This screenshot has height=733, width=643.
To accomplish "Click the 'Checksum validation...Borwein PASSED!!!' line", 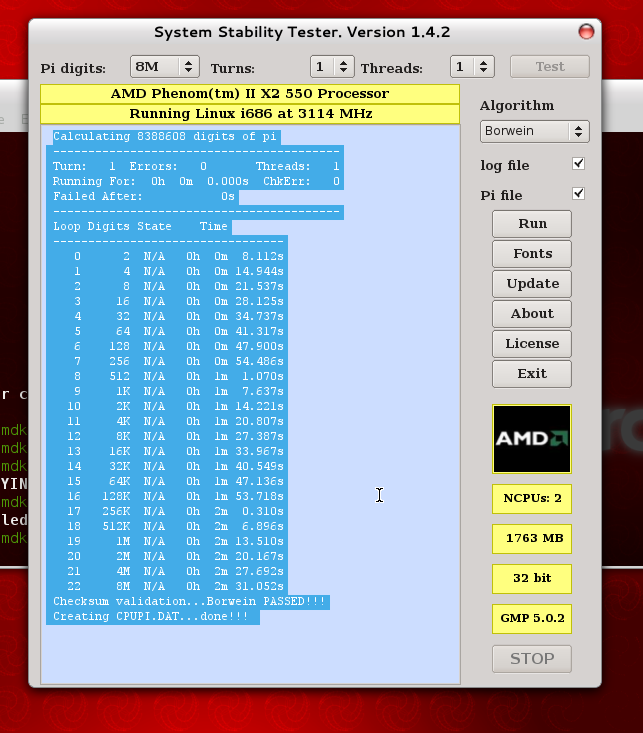I will [188, 601].
